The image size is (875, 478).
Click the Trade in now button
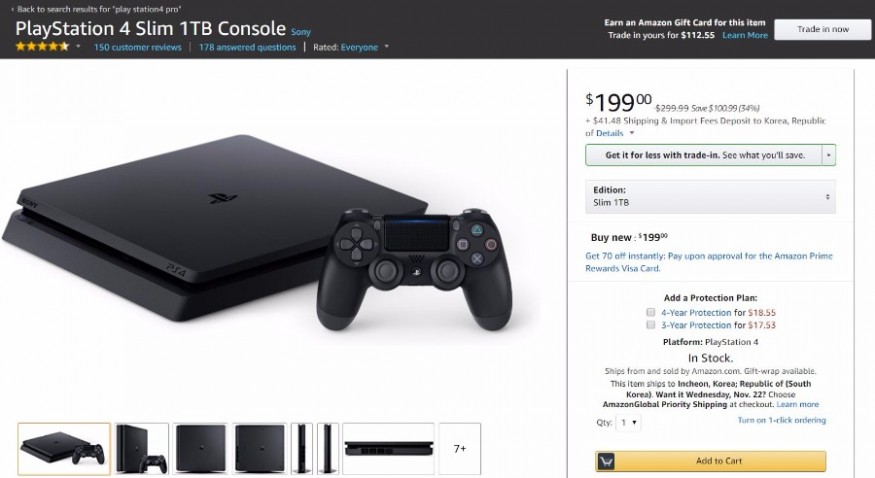coord(823,29)
